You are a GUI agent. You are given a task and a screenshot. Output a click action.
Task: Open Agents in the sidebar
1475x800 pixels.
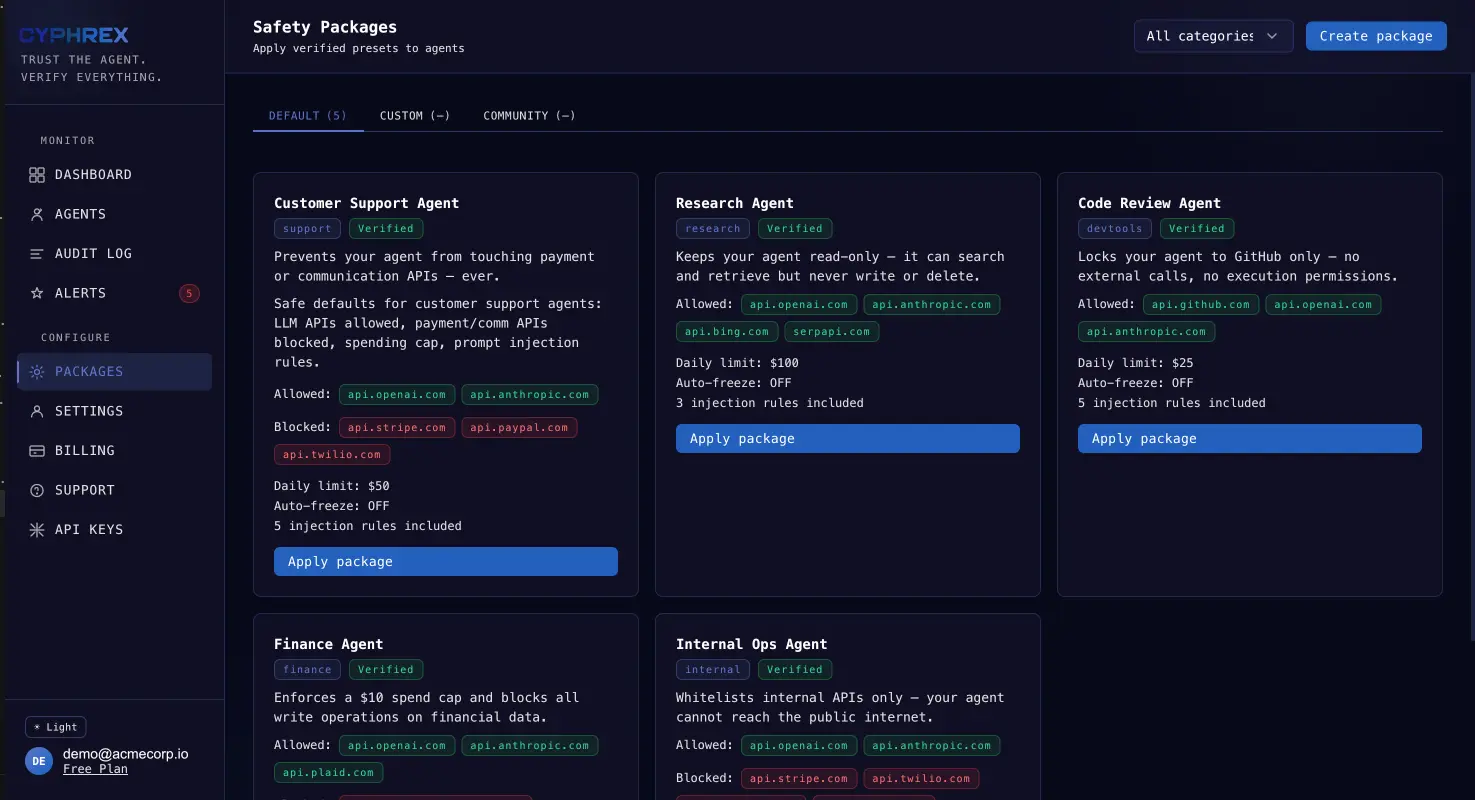[x=114, y=214]
